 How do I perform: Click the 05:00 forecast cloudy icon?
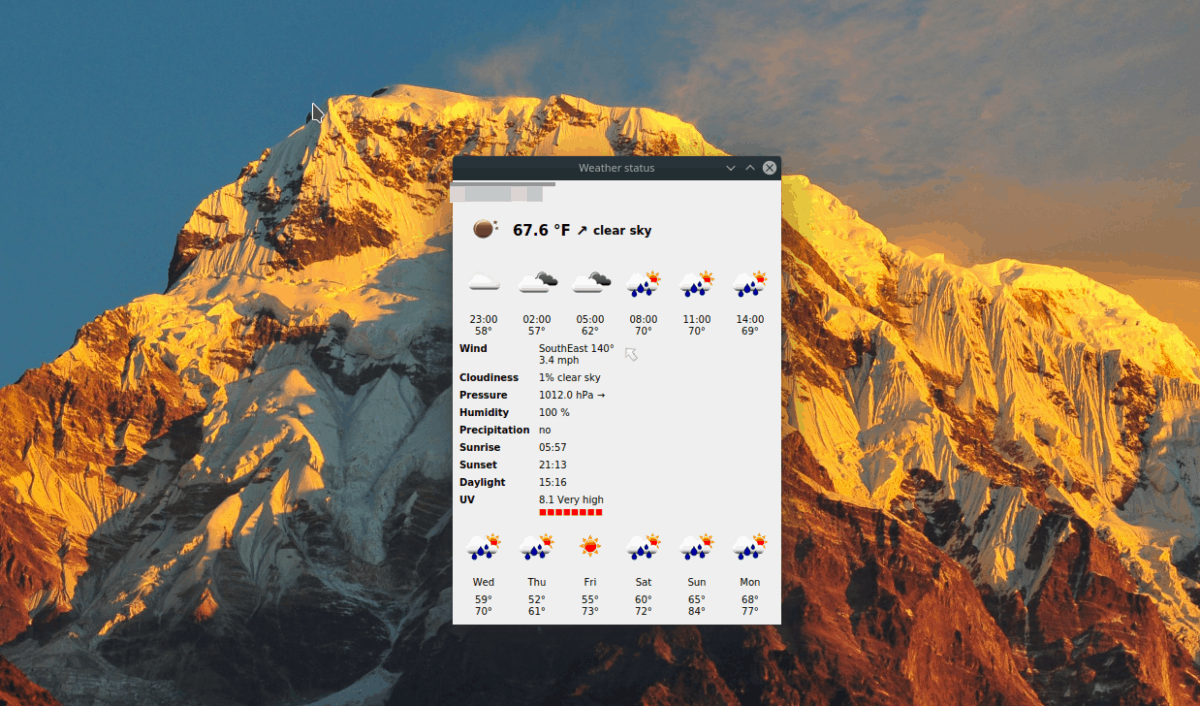591,283
